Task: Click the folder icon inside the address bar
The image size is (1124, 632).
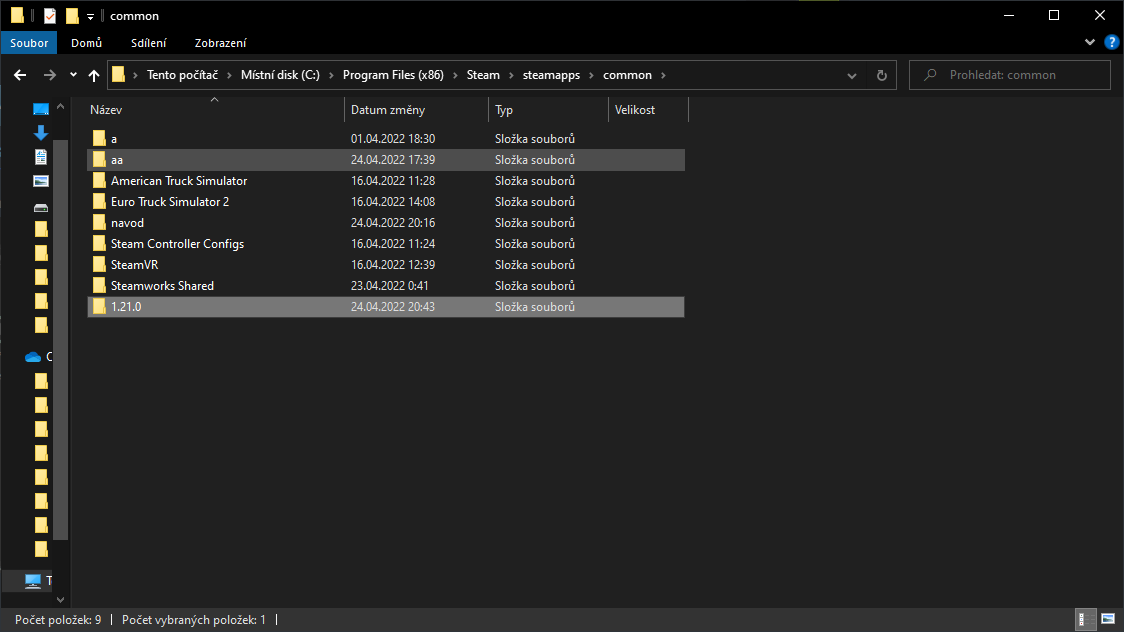Action: click(118, 75)
